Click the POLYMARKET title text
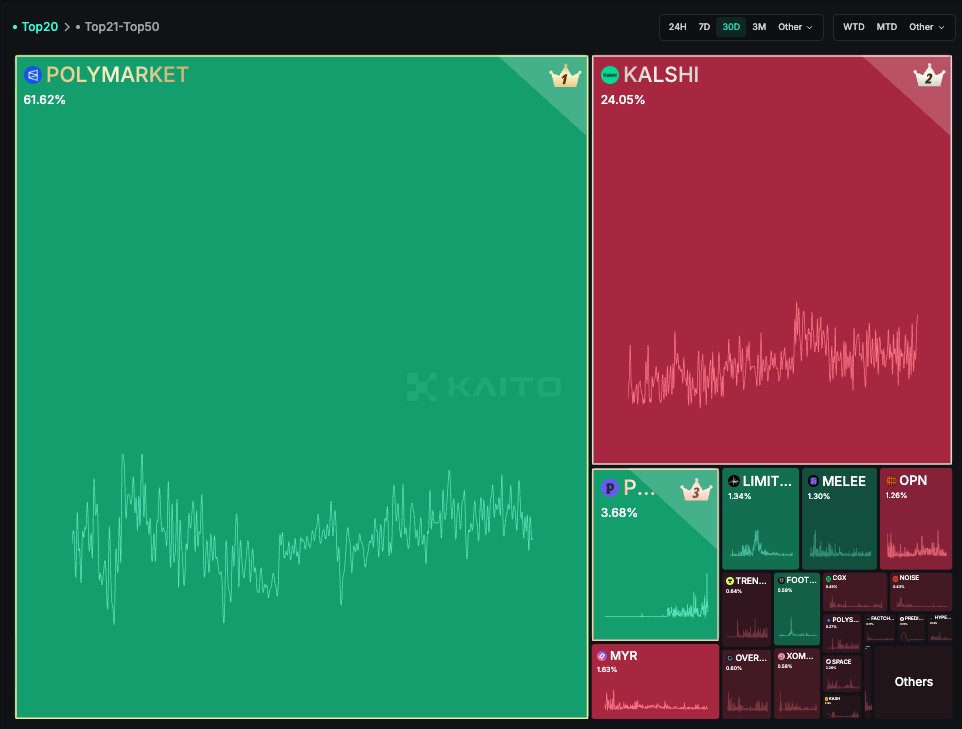Viewport: 962px width, 729px height. (x=117, y=75)
